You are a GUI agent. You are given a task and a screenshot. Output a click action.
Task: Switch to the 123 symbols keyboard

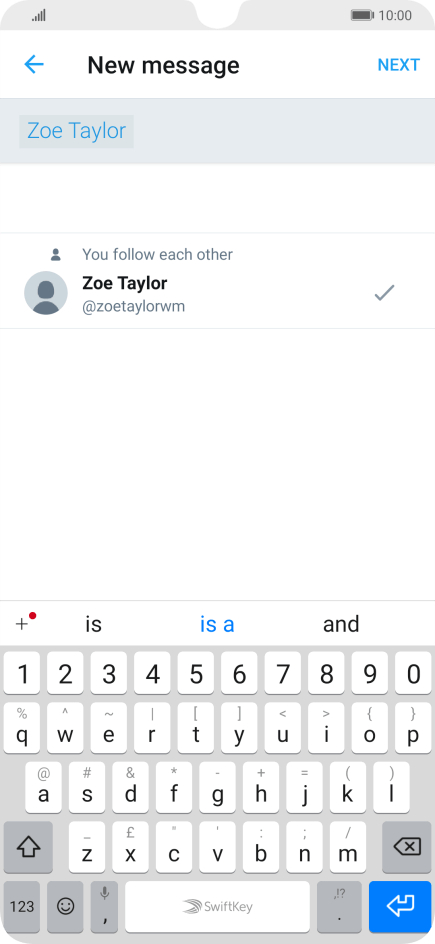click(x=22, y=907)
